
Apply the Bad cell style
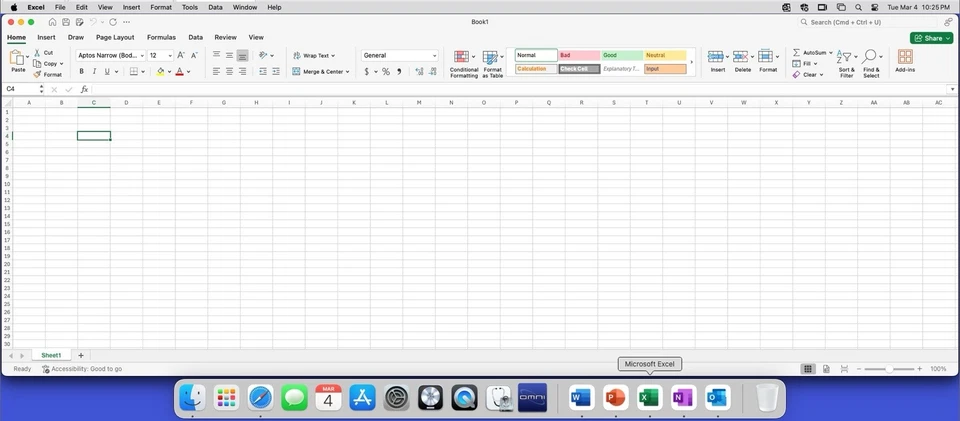coord(579,55)
